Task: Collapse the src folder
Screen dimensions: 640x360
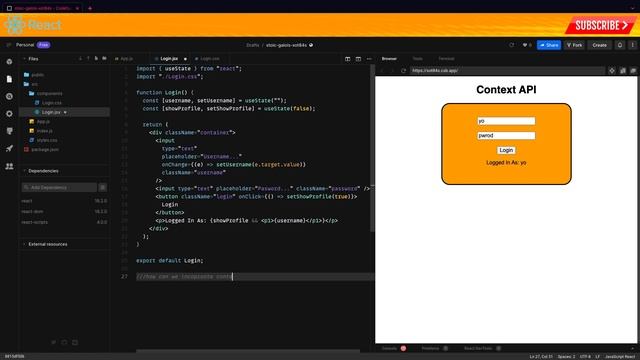Action: [x=31, y=84]
